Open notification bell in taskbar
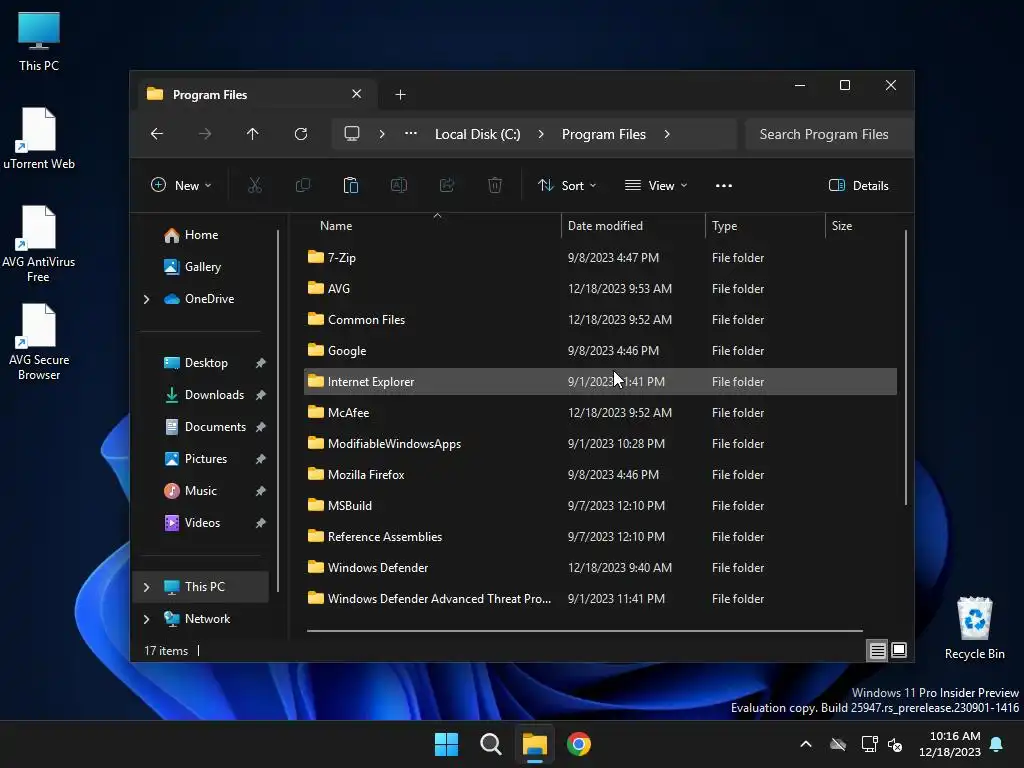1024x768 pixels. point(997,744)
